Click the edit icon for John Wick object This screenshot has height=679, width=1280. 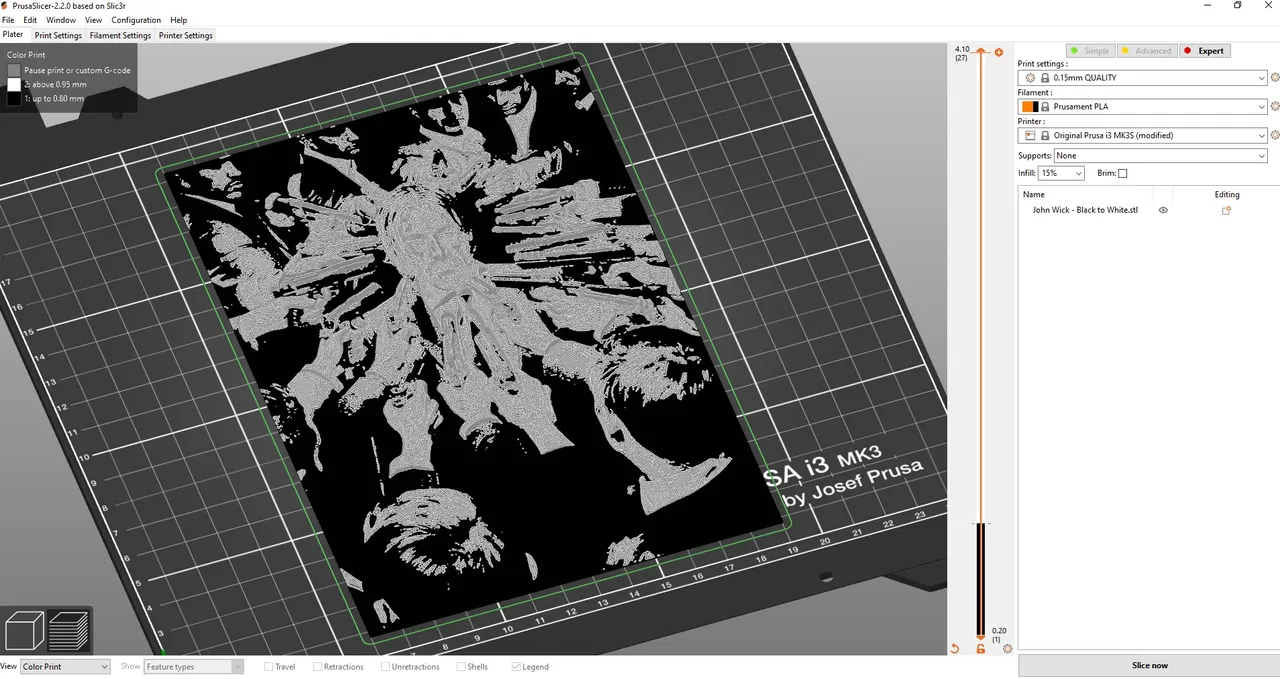click(1226, 210)
